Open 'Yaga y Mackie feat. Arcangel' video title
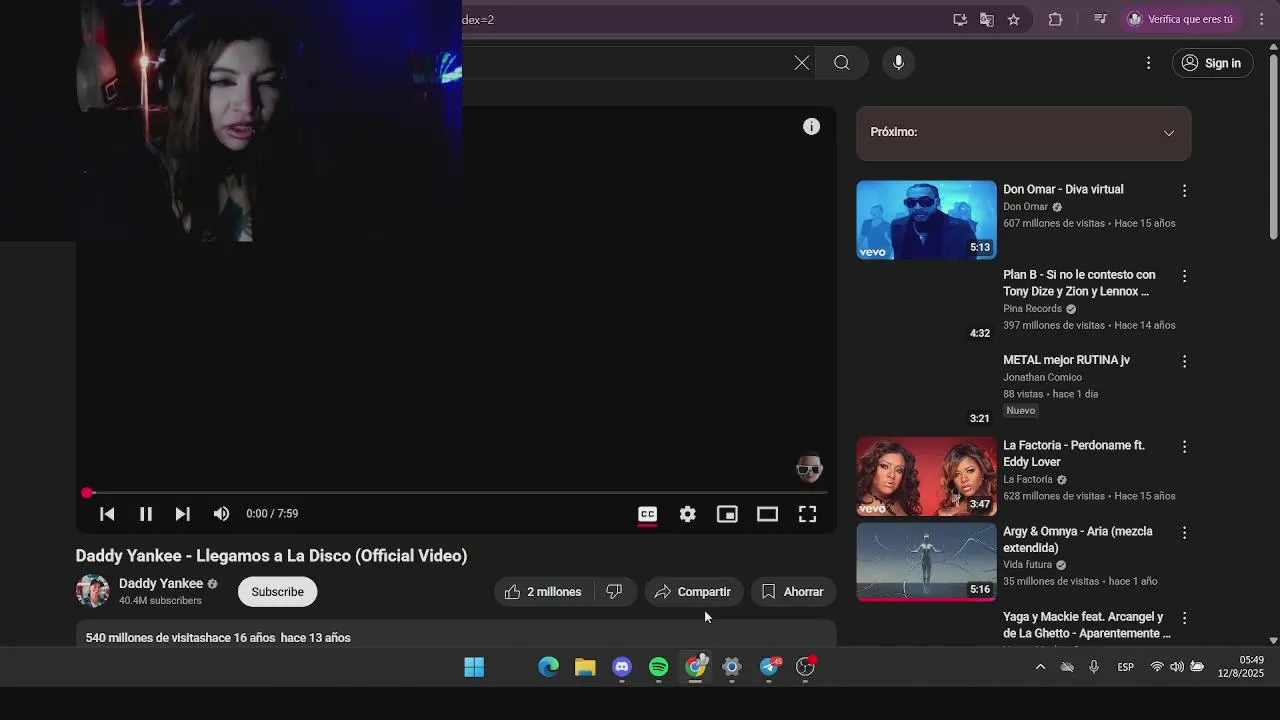1280x720 pixels. (1087, 625)
